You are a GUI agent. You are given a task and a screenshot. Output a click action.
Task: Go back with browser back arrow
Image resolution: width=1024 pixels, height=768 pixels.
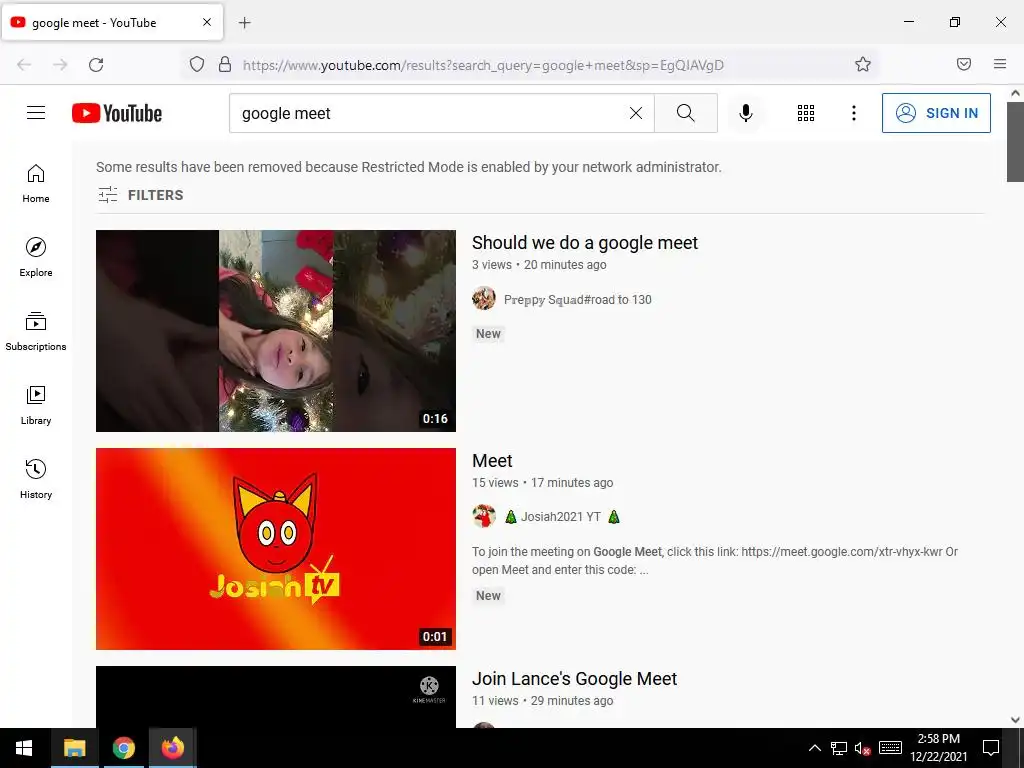pyautogui.click(x=24, y=65)
